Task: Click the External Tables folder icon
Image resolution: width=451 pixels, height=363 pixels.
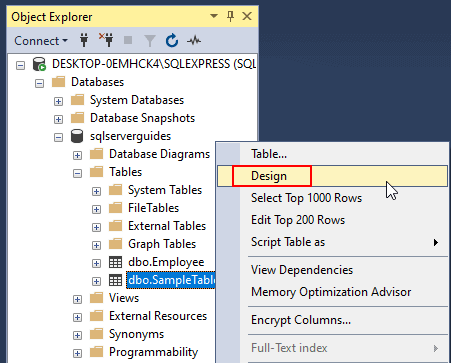Action: point(115,226)
